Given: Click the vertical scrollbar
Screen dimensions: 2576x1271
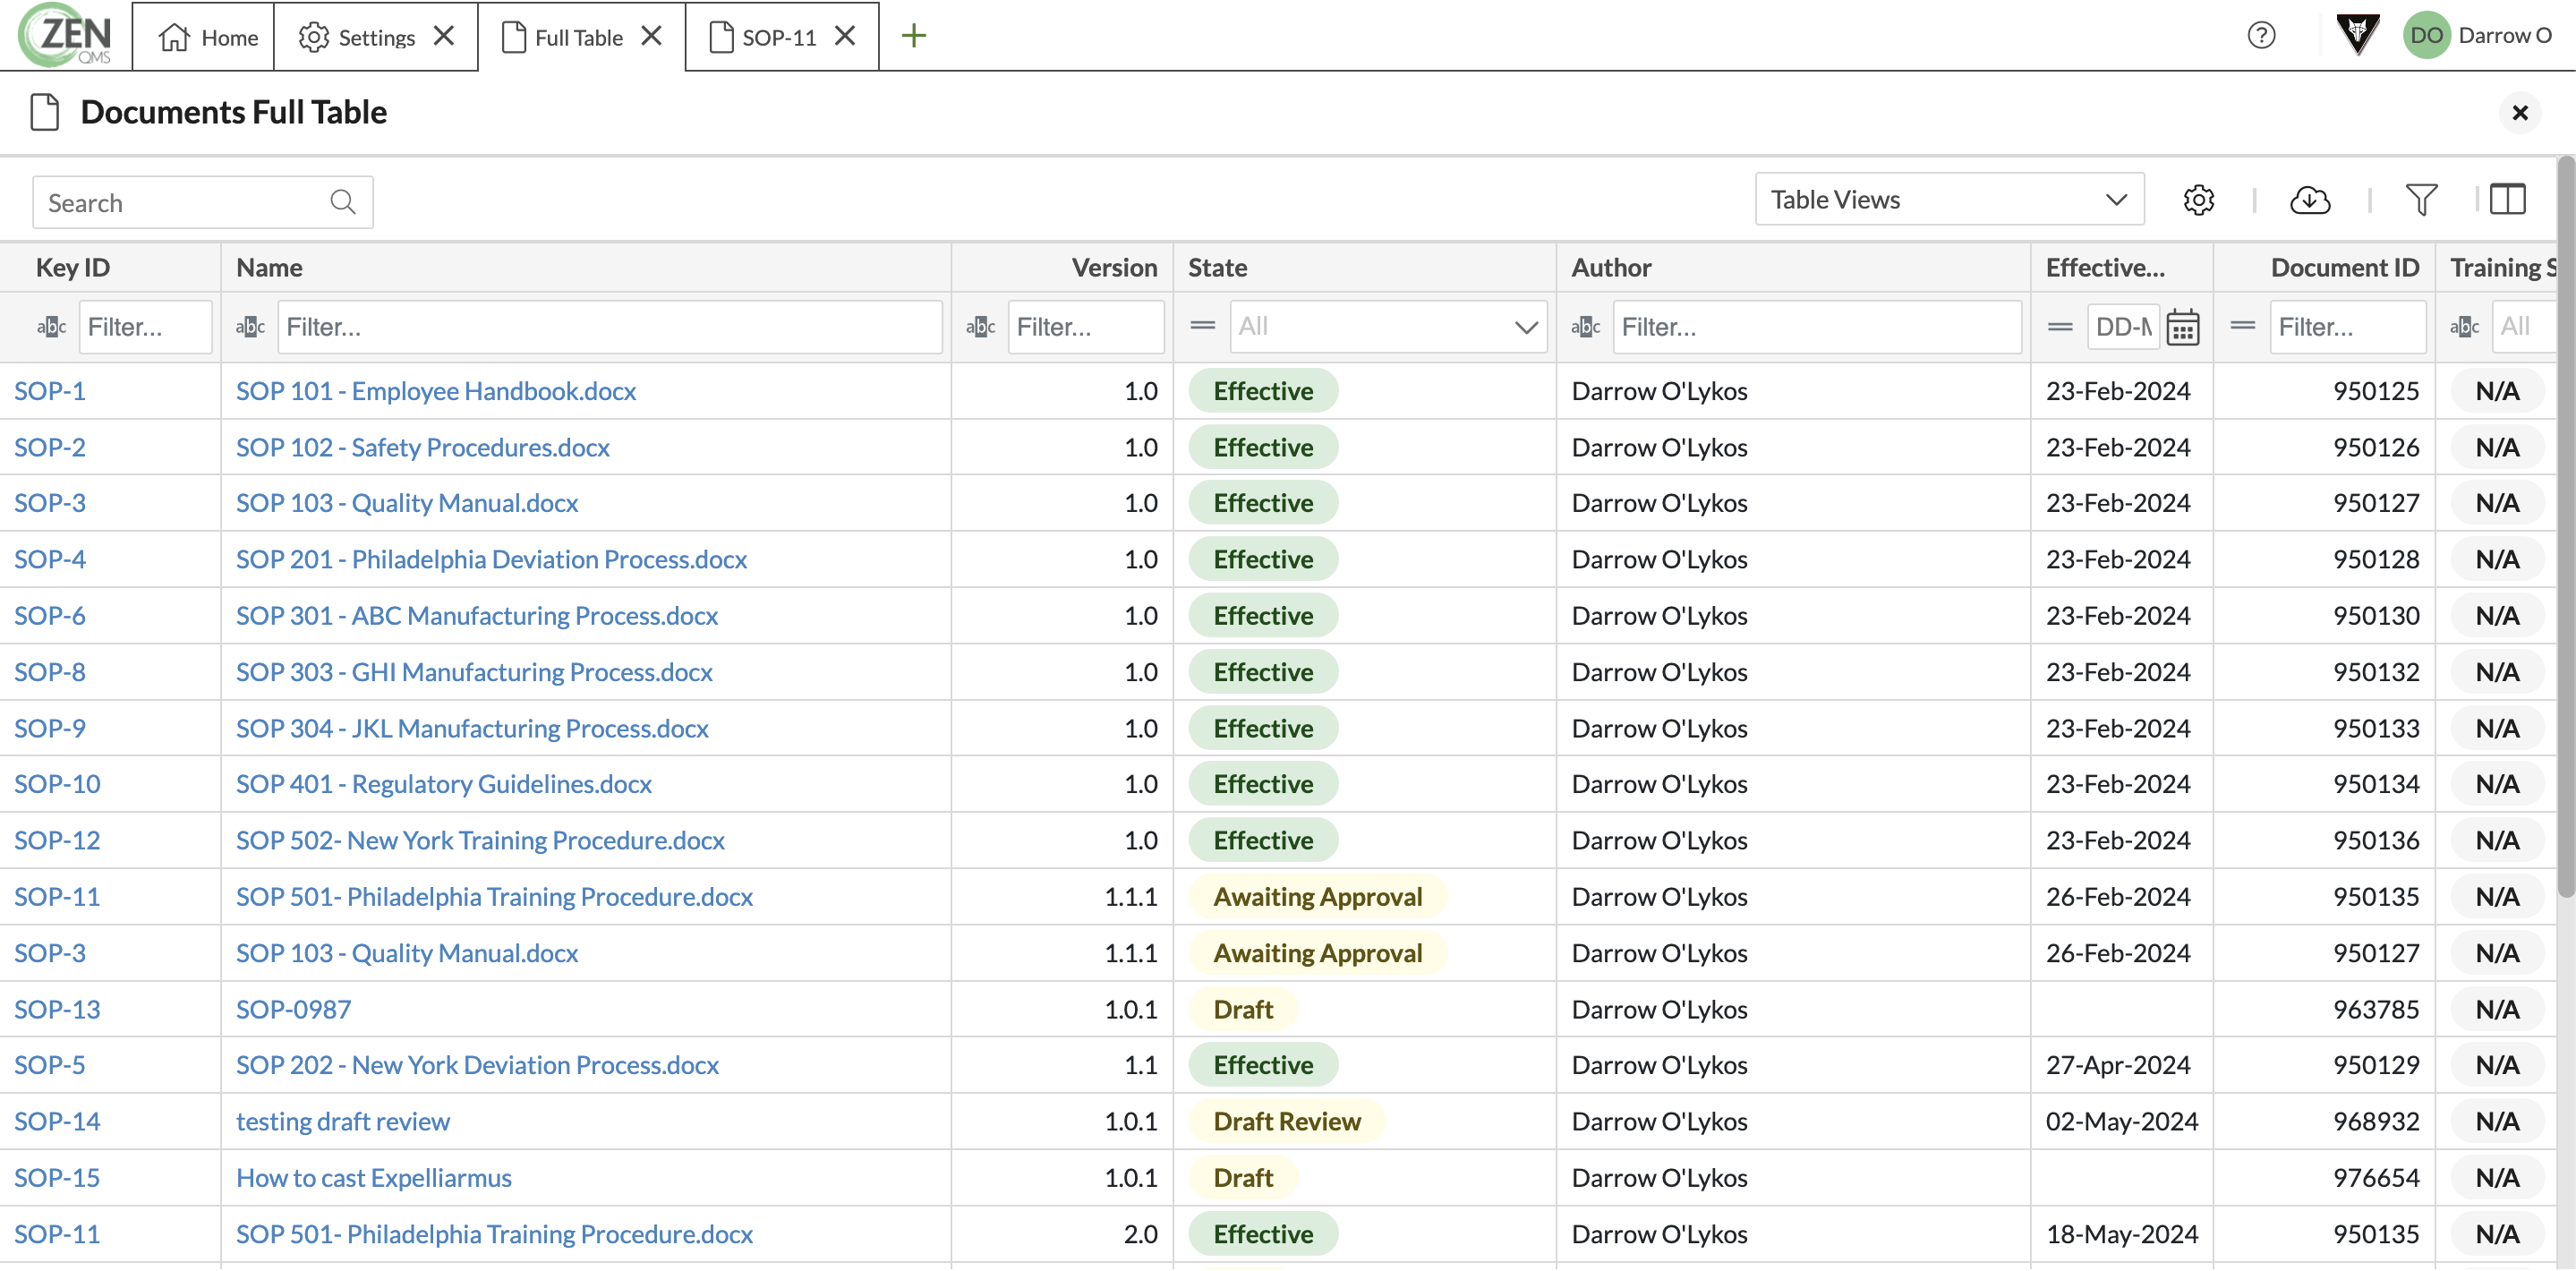Looking at the screenshot, I should pyautogui.click(x=2565, y=526).
